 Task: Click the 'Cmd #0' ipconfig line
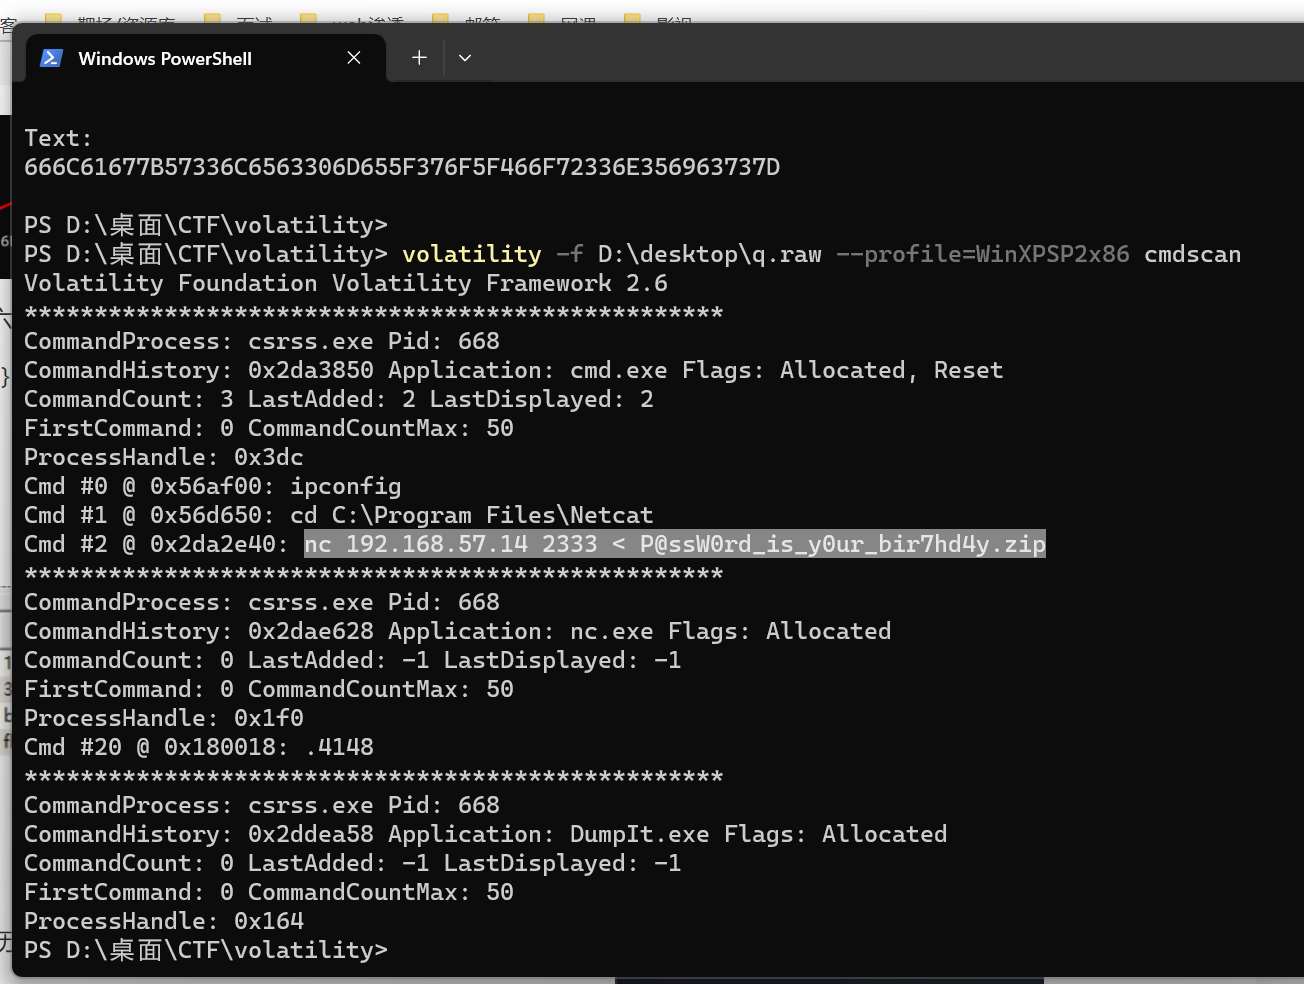click(213, 486)
